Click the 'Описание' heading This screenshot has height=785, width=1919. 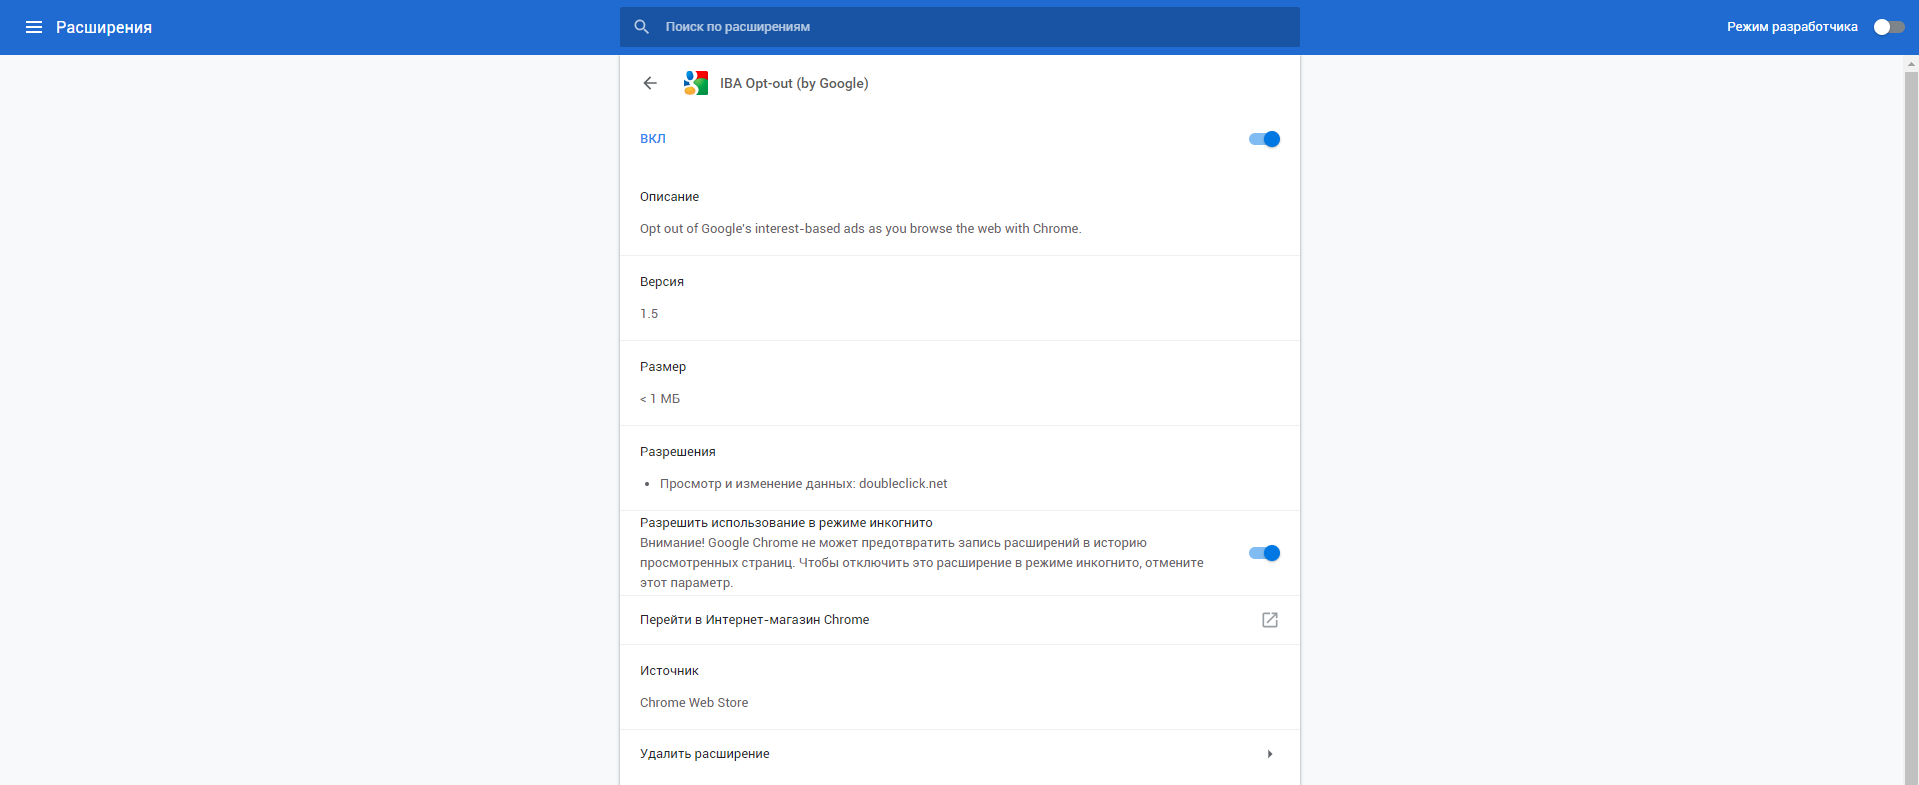[669, 197]
